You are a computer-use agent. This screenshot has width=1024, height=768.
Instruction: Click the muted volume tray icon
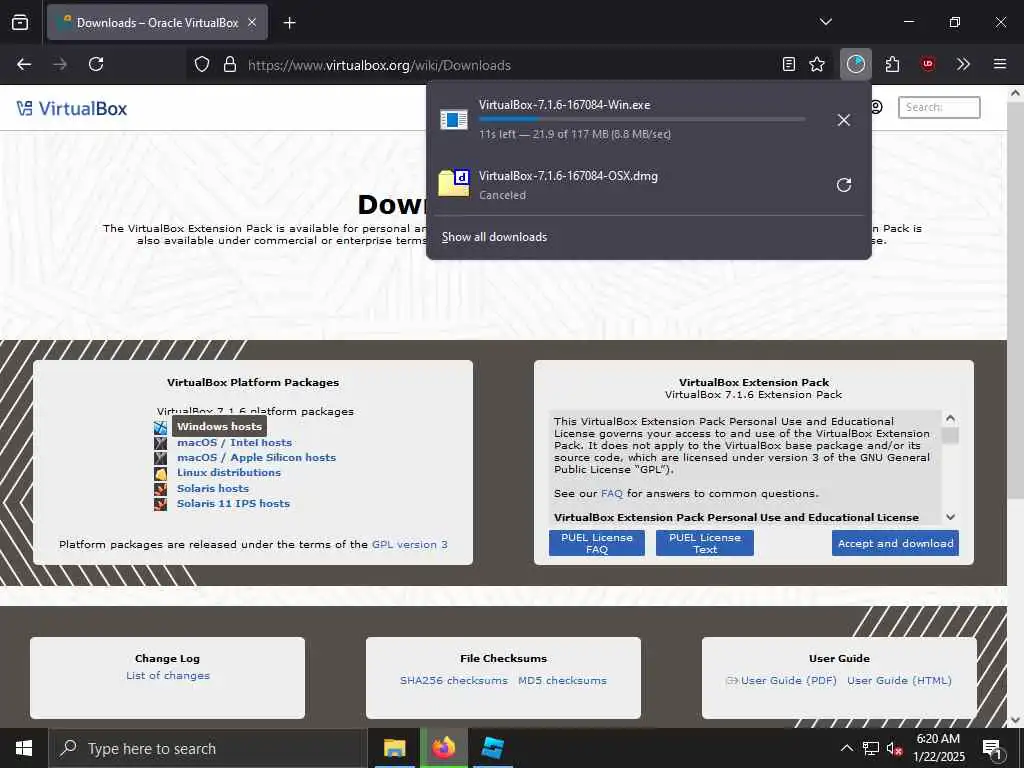pos(895,748)
